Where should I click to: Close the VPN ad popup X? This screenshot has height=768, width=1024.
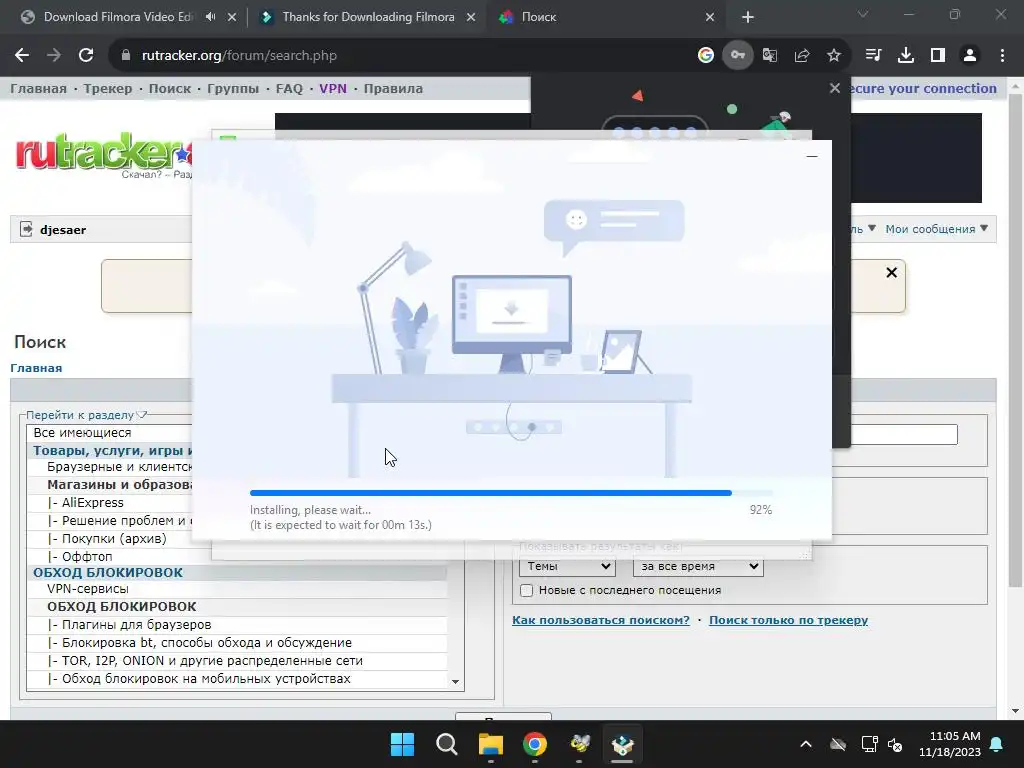point(835,88)
